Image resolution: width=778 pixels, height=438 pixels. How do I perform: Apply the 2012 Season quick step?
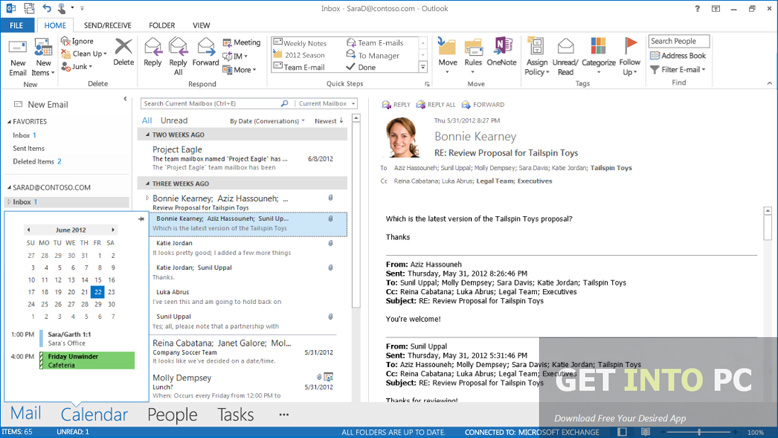click(x=299, y=55)
